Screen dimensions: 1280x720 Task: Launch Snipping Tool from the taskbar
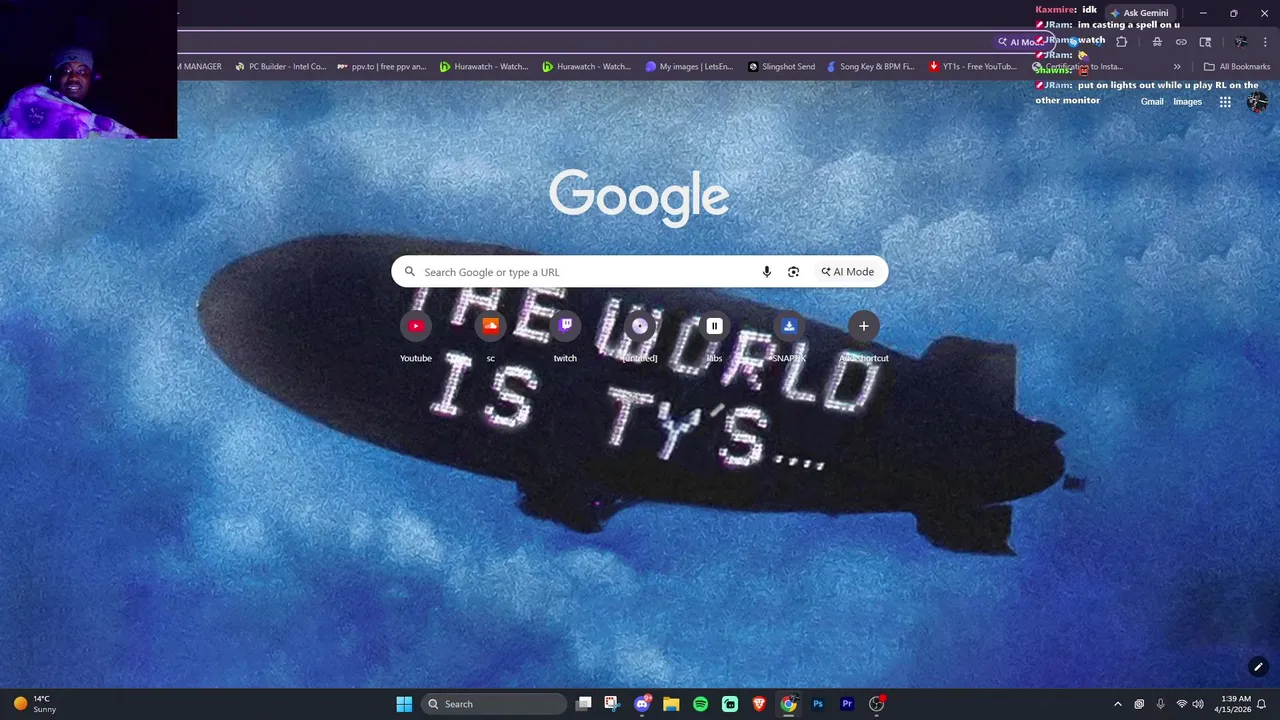click(x=612, y=704)
